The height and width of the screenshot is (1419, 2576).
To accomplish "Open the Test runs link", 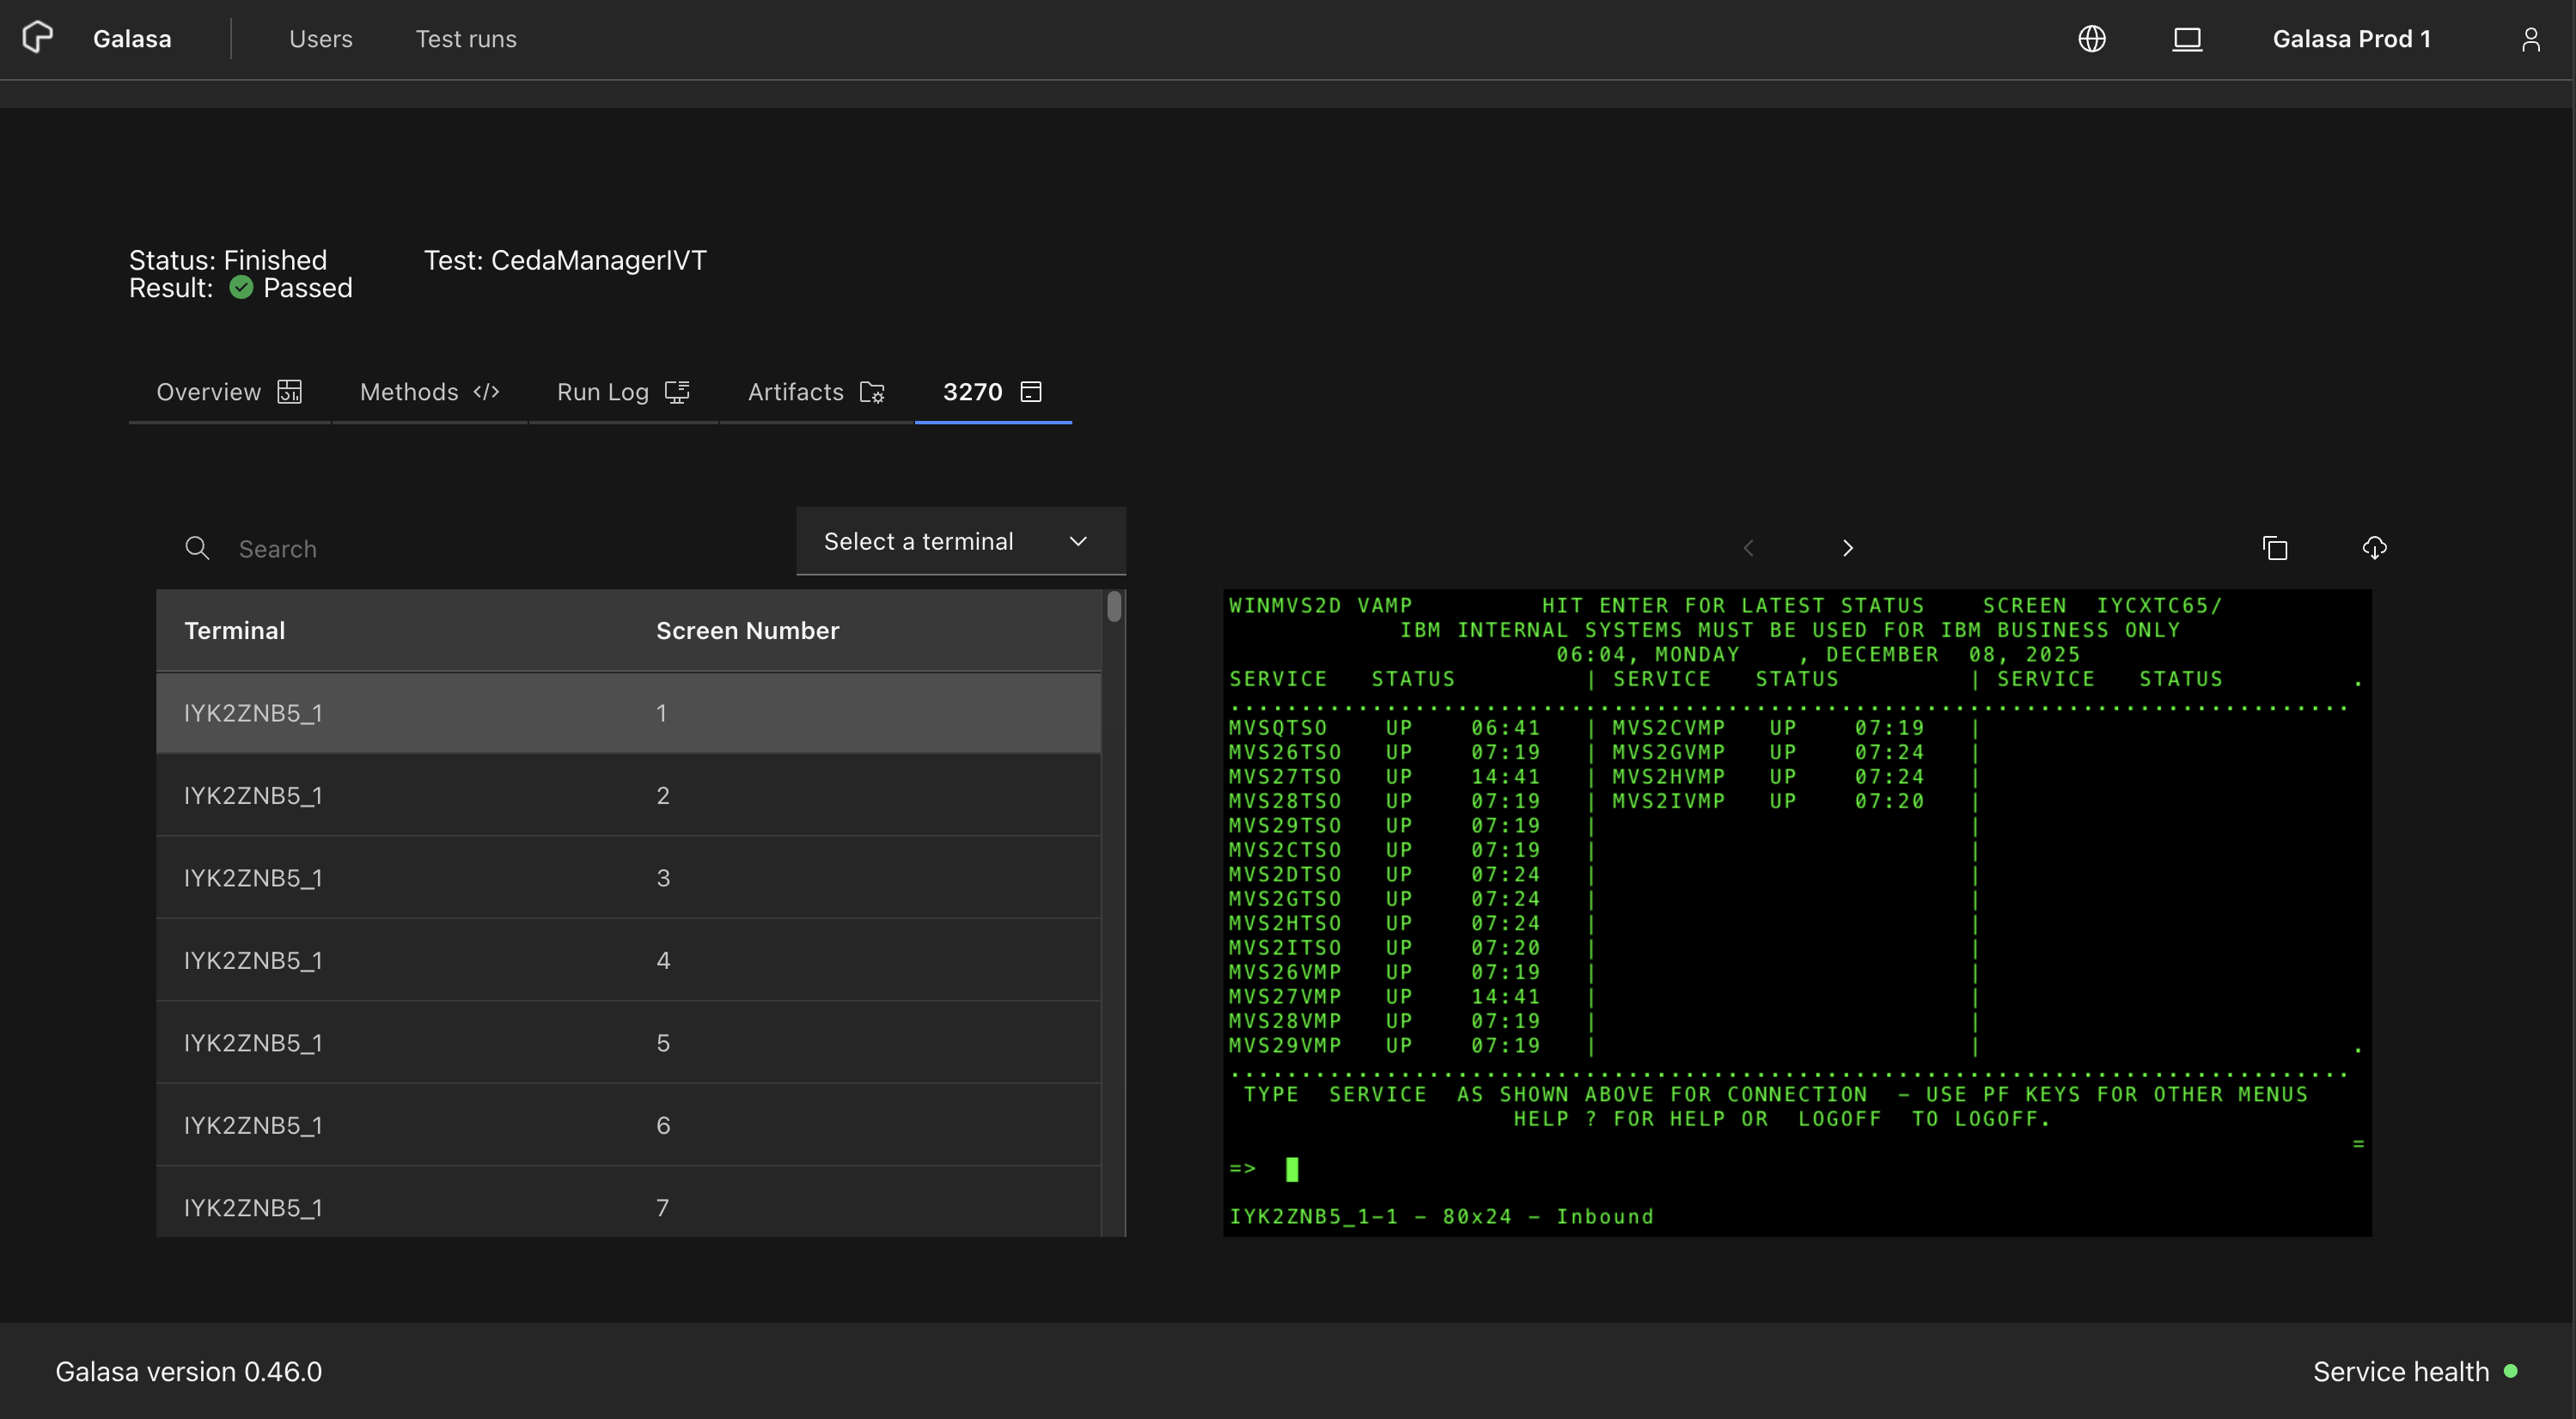I will pos(466,39).
